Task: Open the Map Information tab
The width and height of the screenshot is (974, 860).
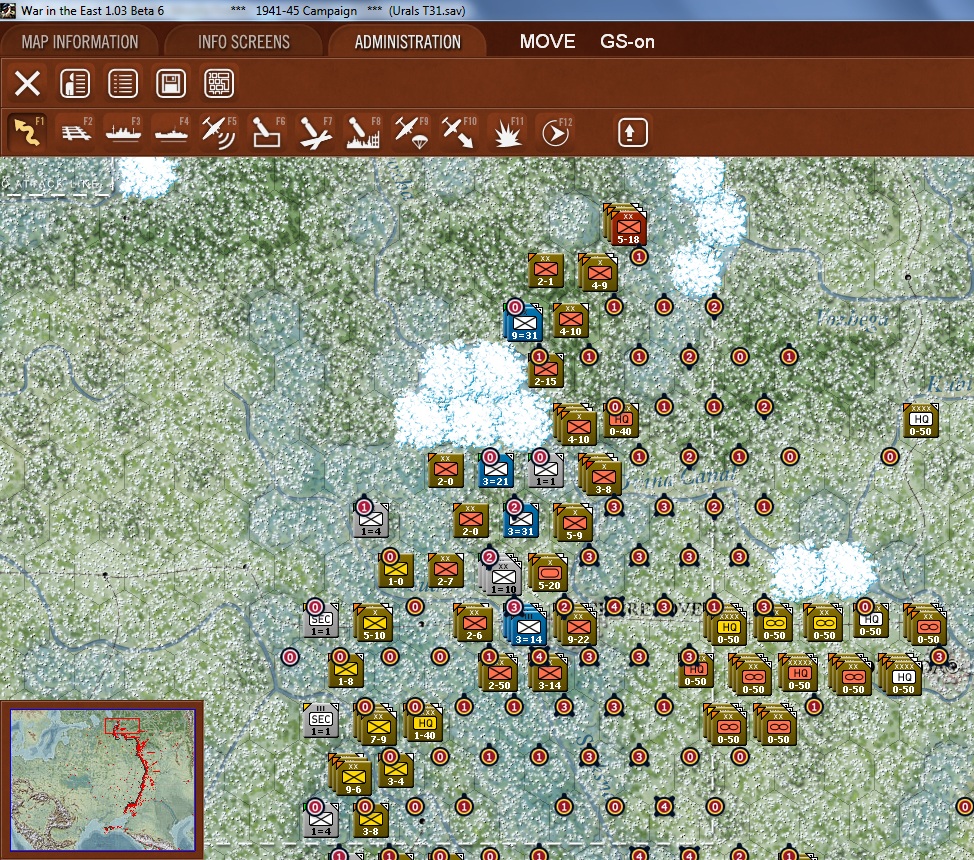Action: 80,42
